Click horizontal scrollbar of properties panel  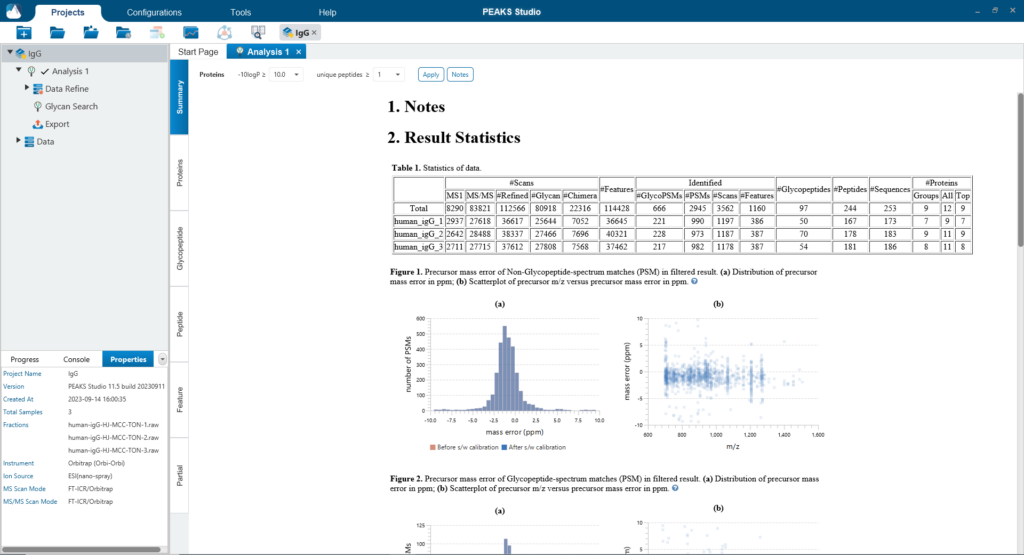(x=81, y=549)
